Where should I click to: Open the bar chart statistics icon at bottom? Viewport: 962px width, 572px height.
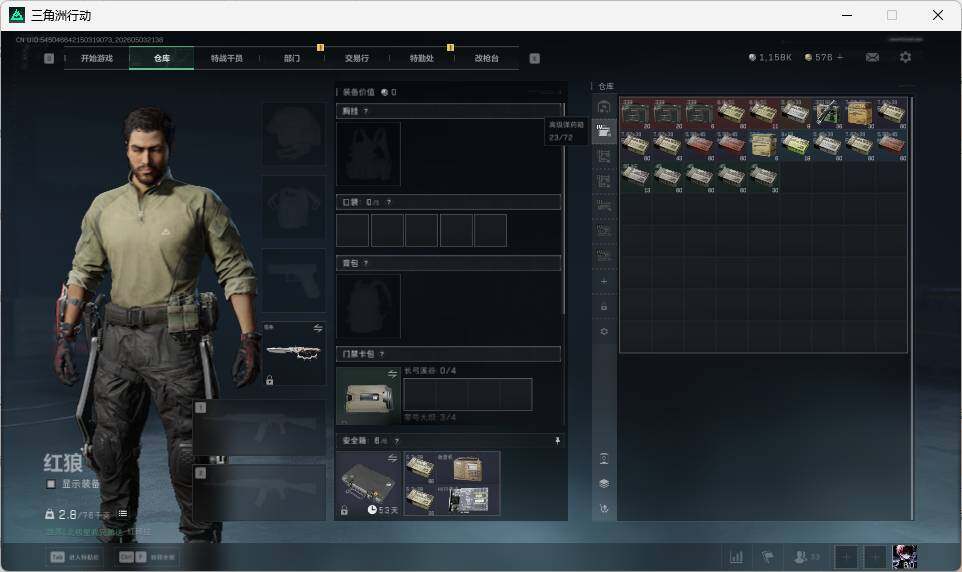tap(736, 557)
